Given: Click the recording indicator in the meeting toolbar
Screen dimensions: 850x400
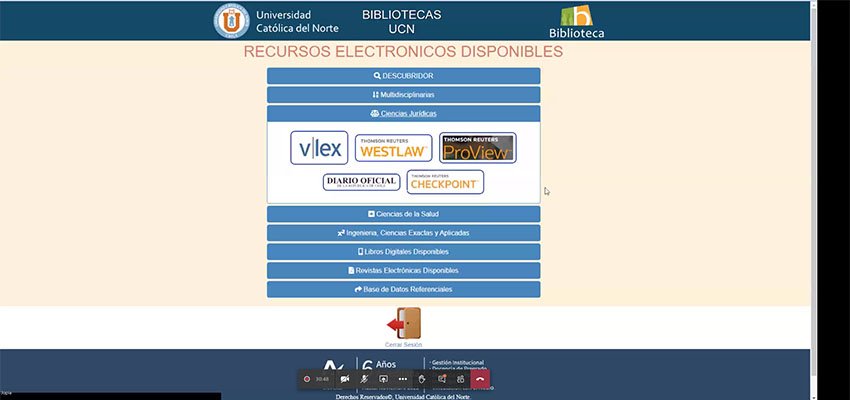Looking at the screenshot, I should click(307, 379).
